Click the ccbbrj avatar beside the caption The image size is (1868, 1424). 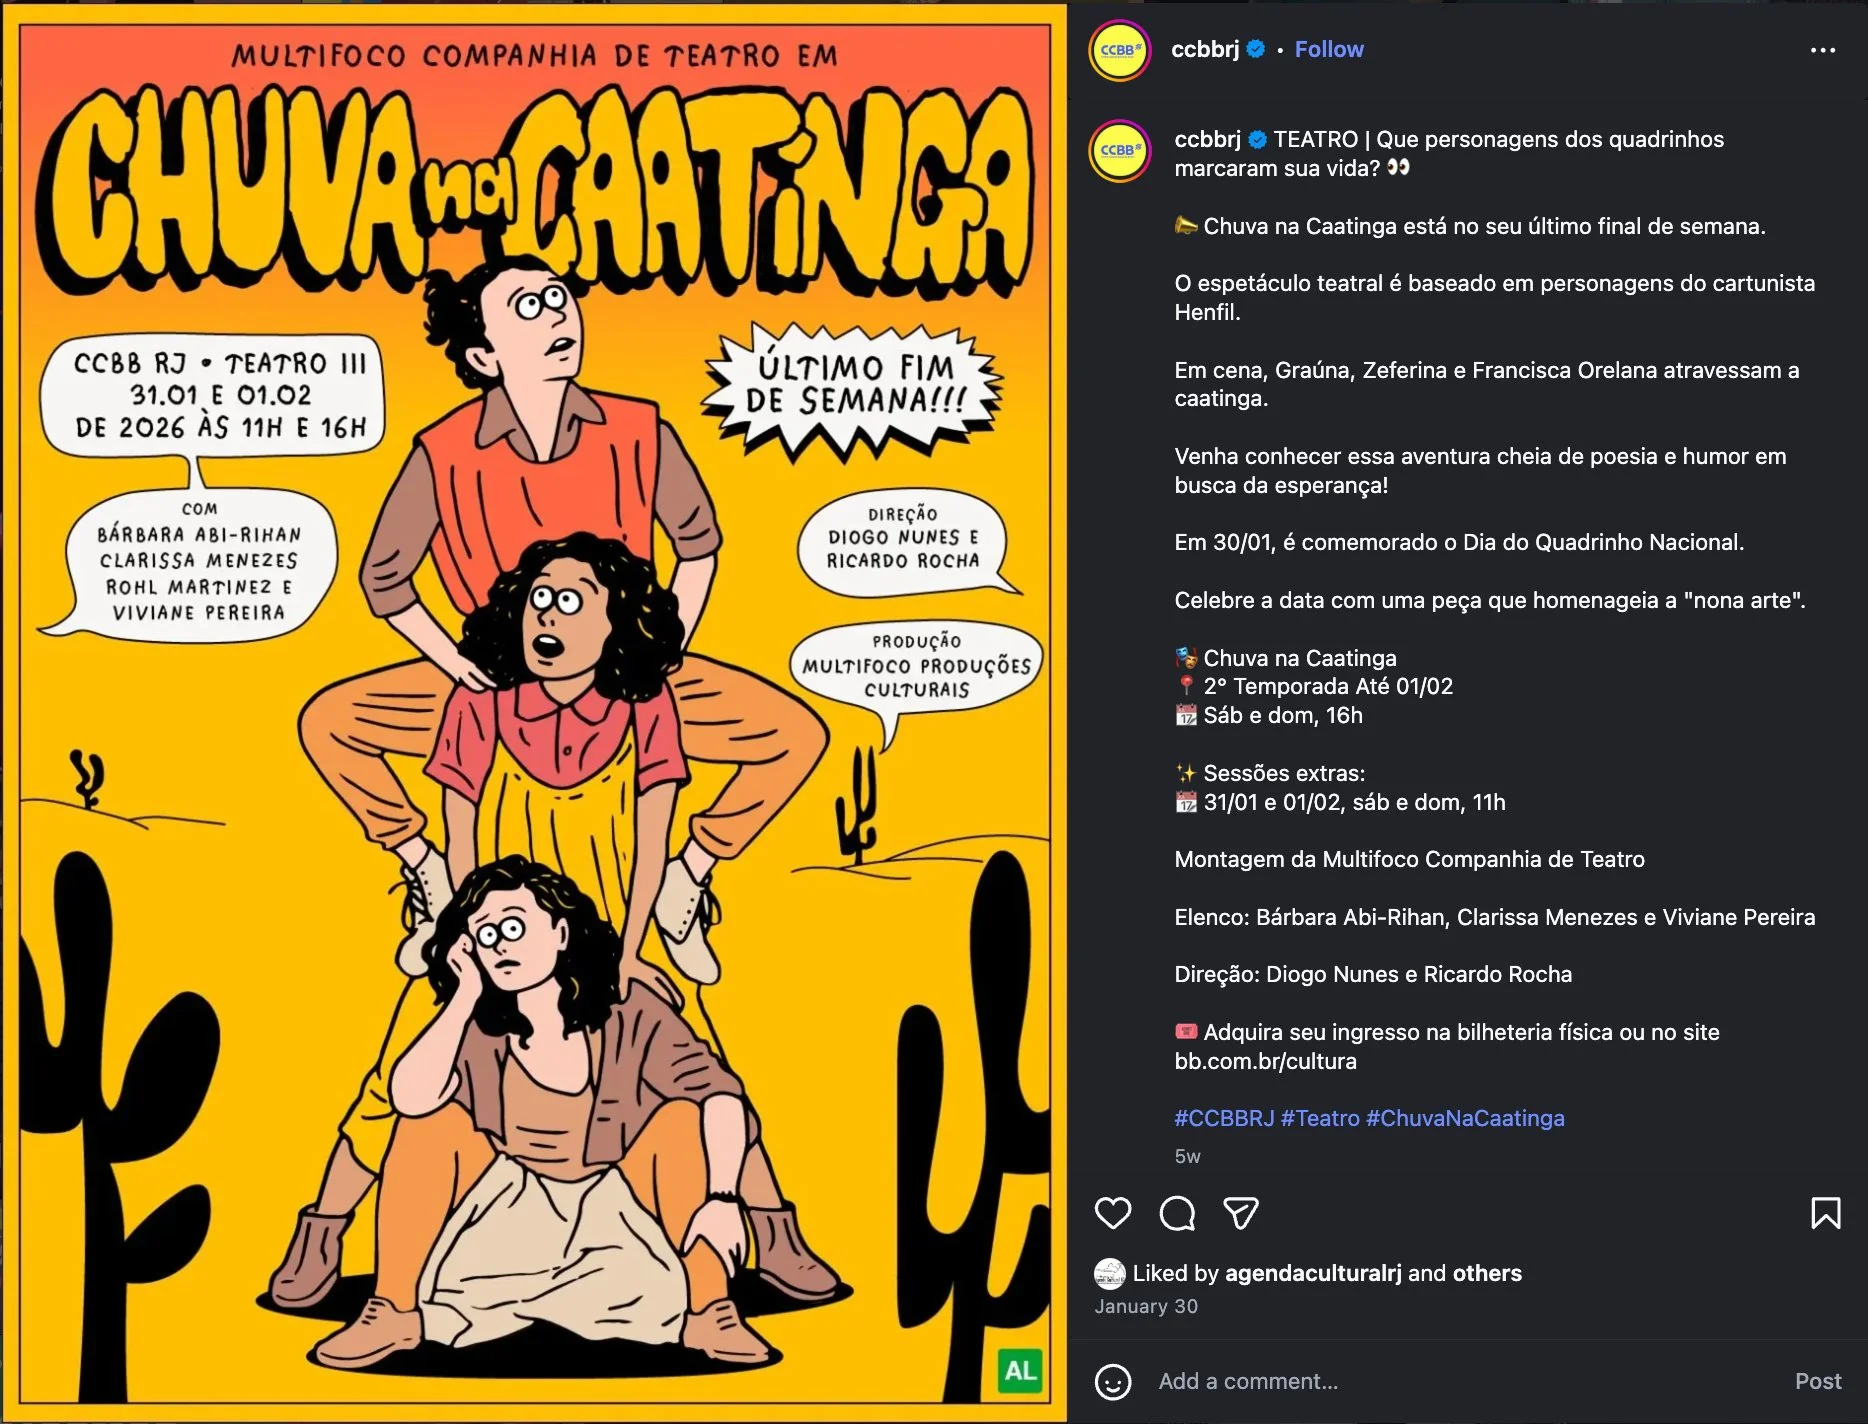pyautogui.click(x=1119, y=151)
